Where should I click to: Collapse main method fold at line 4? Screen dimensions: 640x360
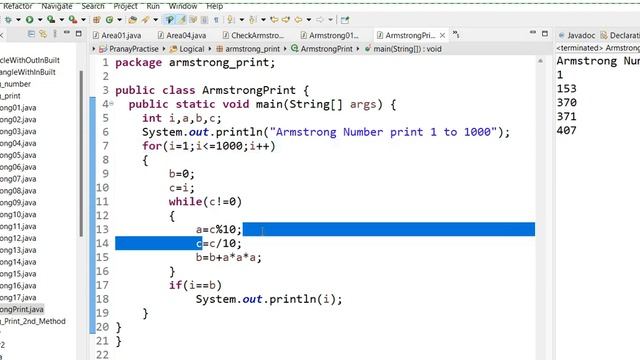click(x=111, y=104)
